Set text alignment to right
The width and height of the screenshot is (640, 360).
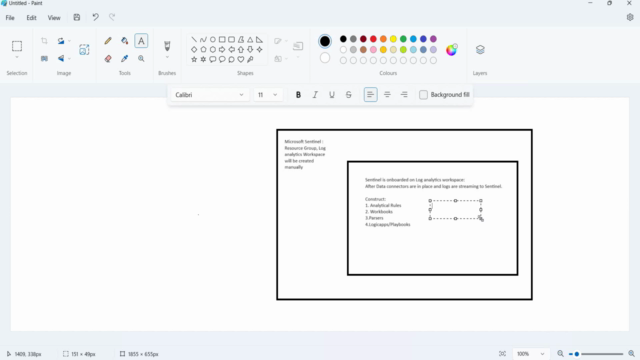click(x=404, y=95)
